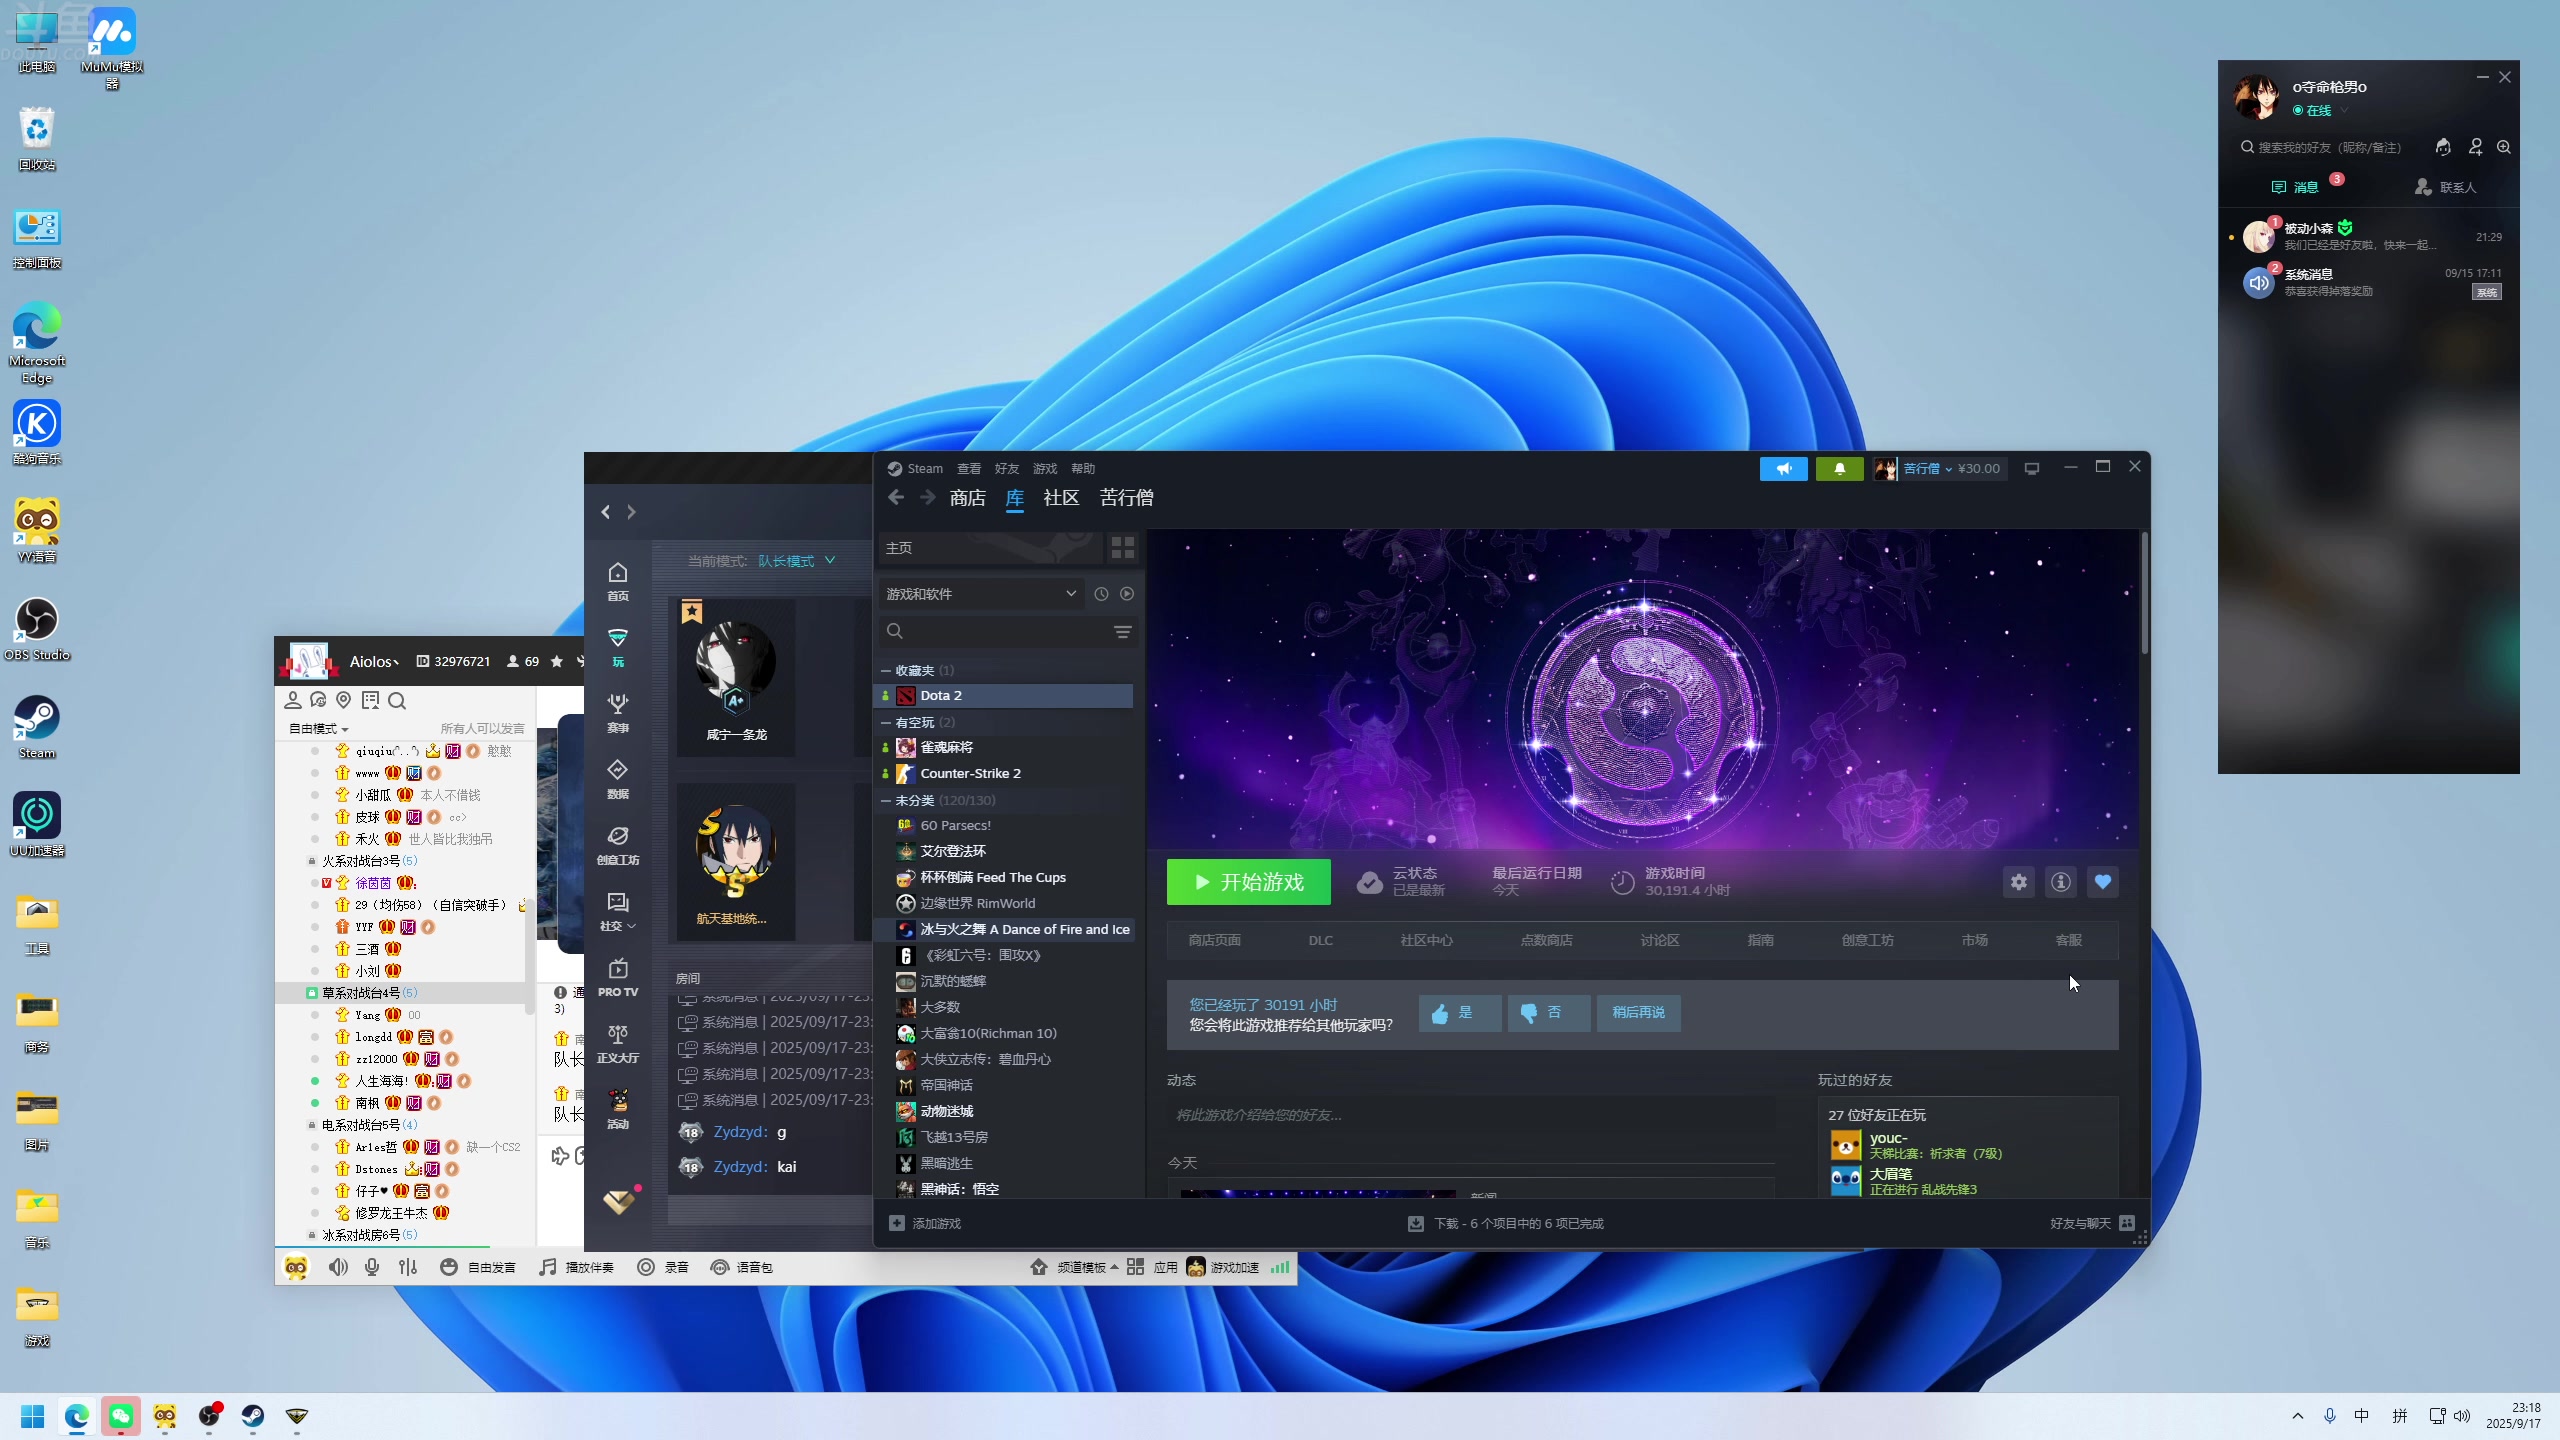Collapse the 草系对战台4号 channel room
This screenshot has width=2560, height=1440.
312,993
